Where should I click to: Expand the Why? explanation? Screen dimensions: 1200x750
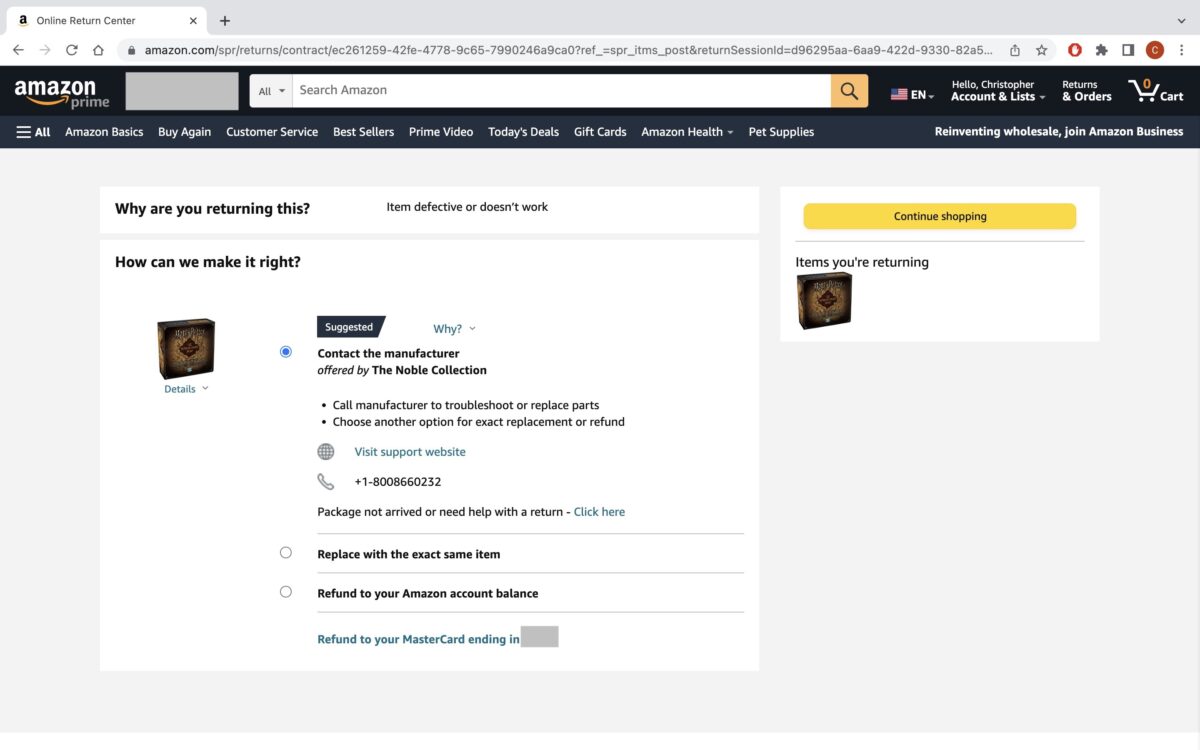[455, 329]
